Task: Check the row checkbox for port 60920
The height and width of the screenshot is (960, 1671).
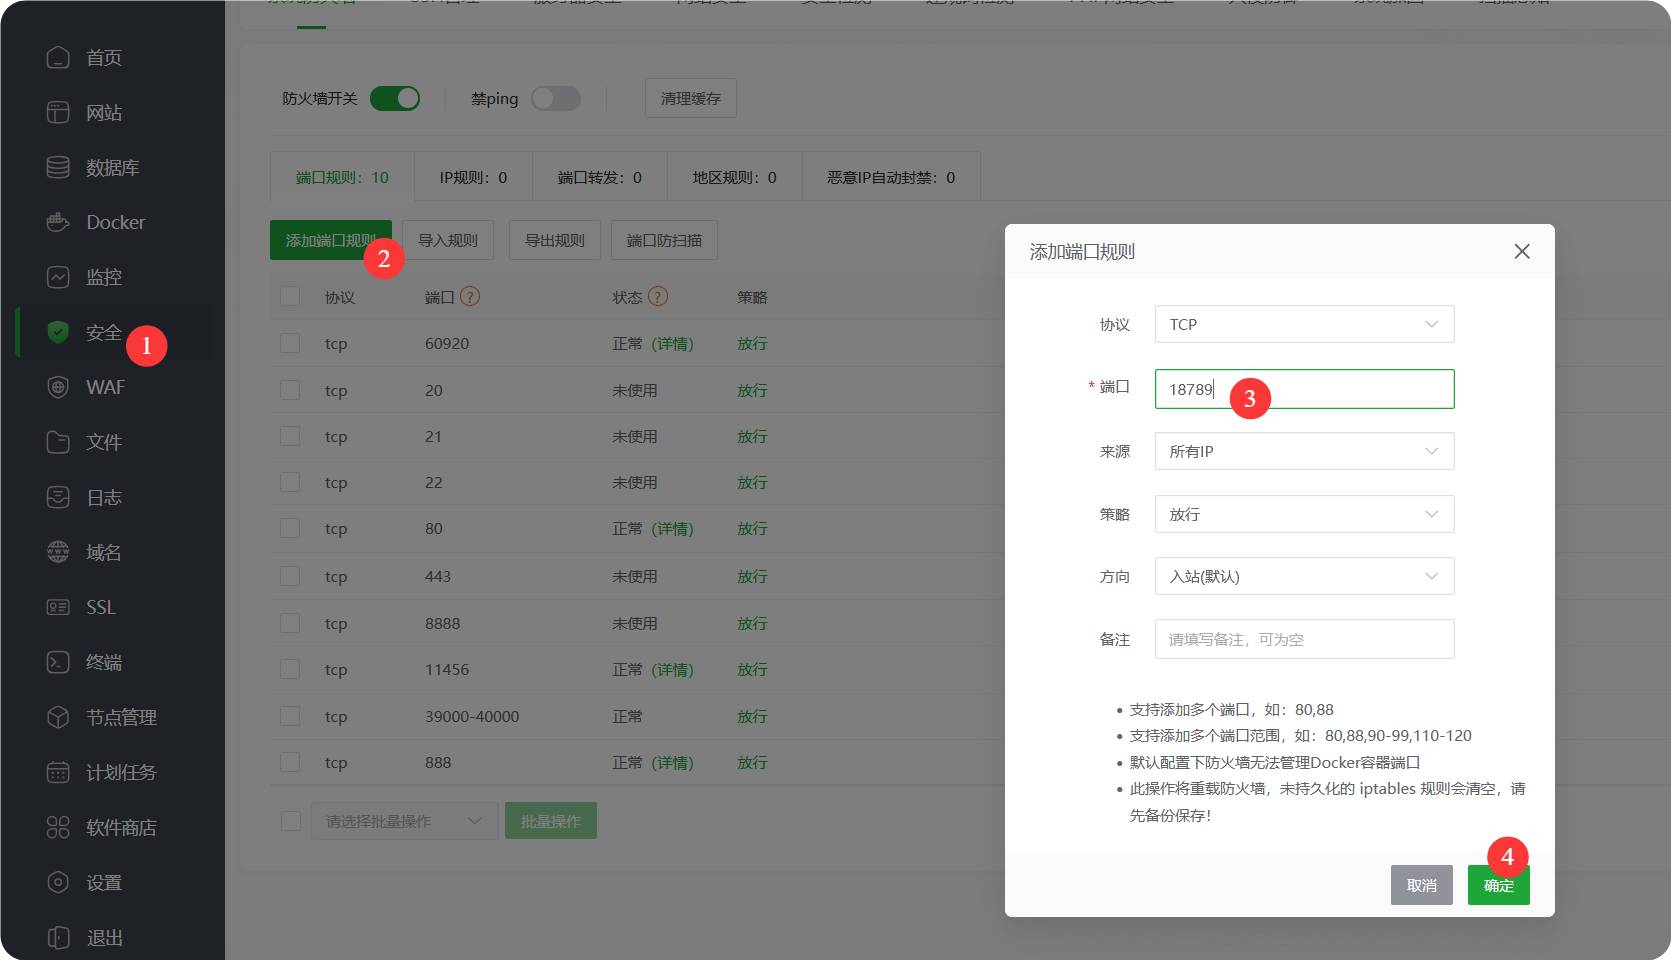Action: [290, 343]
